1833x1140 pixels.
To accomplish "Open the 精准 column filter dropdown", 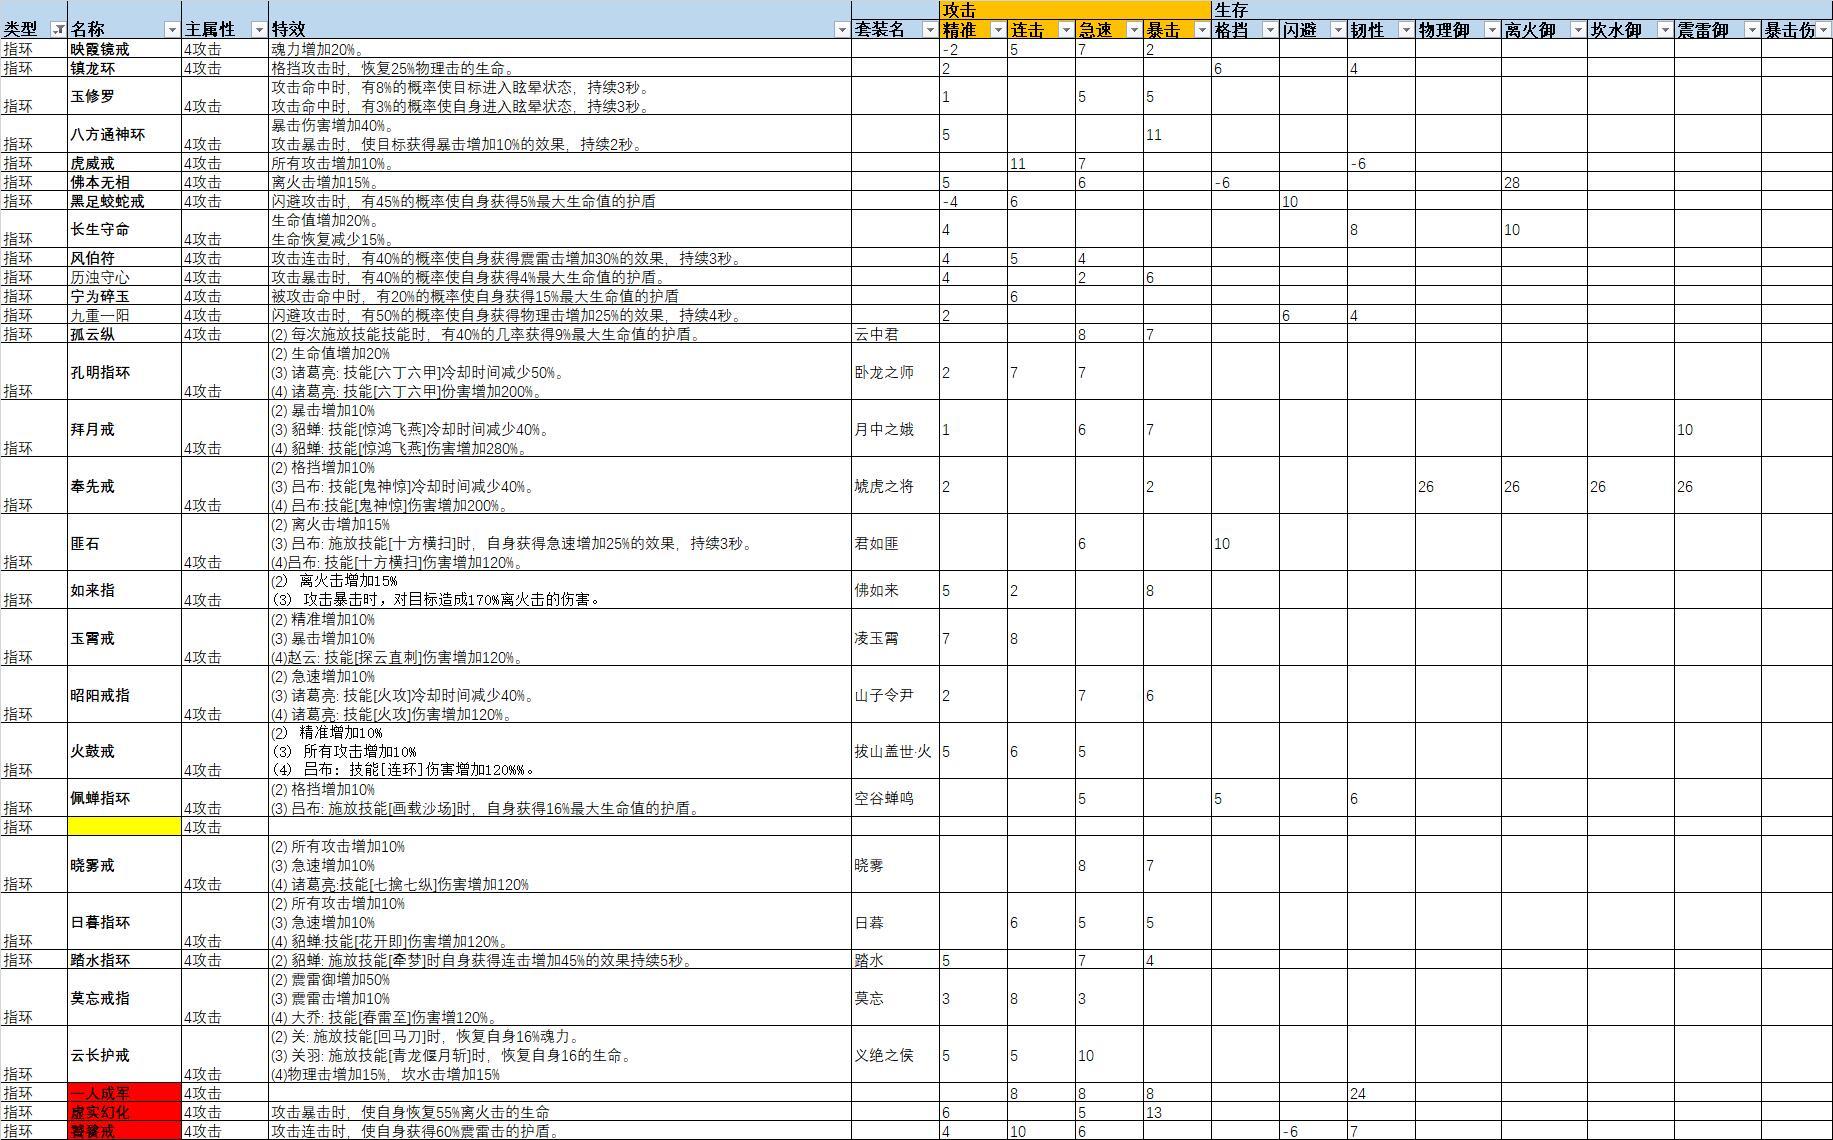I will point(997,30).
